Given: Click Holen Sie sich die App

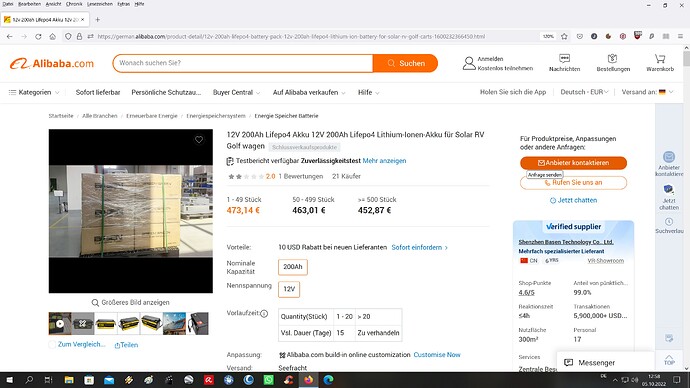Looking at the screenshot, I should point(513,92).
